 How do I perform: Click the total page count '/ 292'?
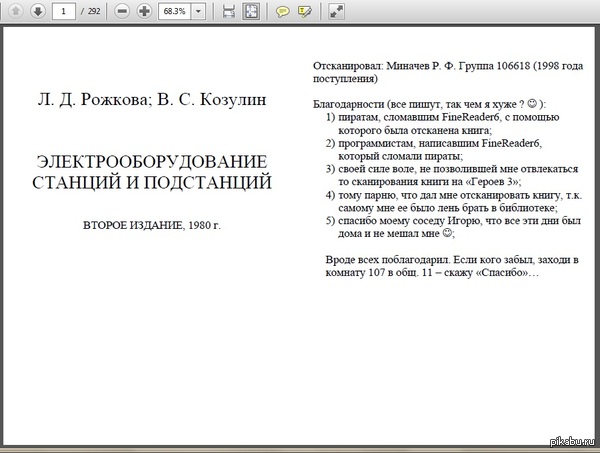coord(90,11)
